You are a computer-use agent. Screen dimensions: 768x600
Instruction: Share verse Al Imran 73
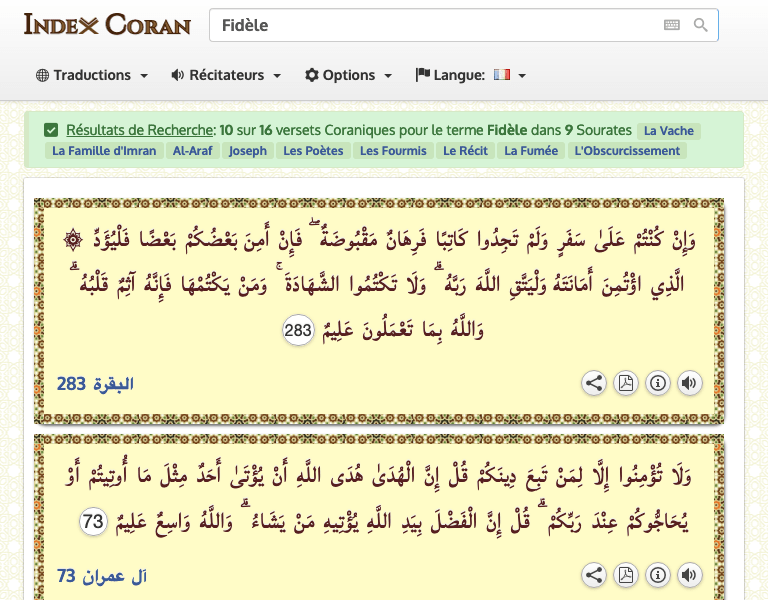point(594,575)
